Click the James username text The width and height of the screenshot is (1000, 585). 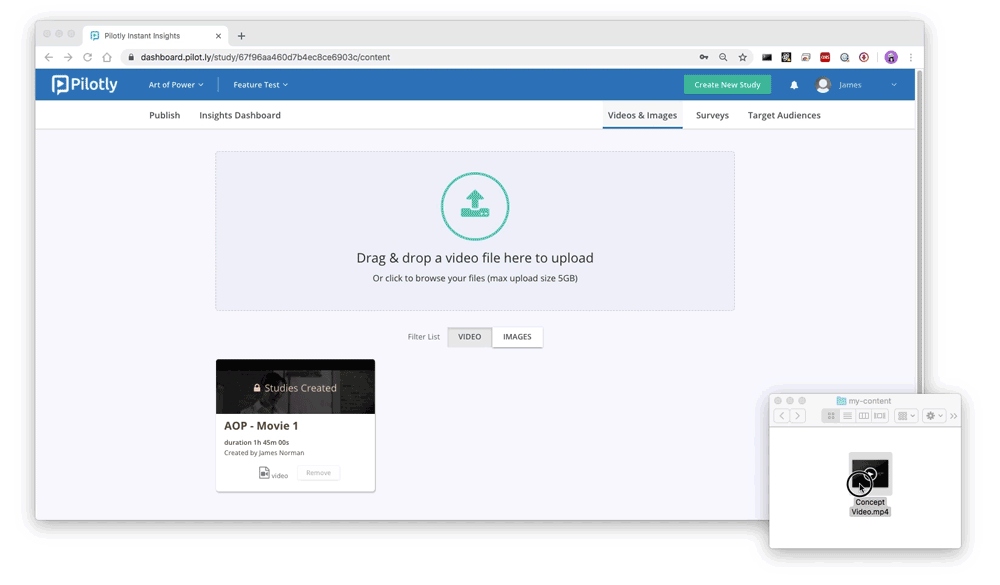click(x=850, y=85)
